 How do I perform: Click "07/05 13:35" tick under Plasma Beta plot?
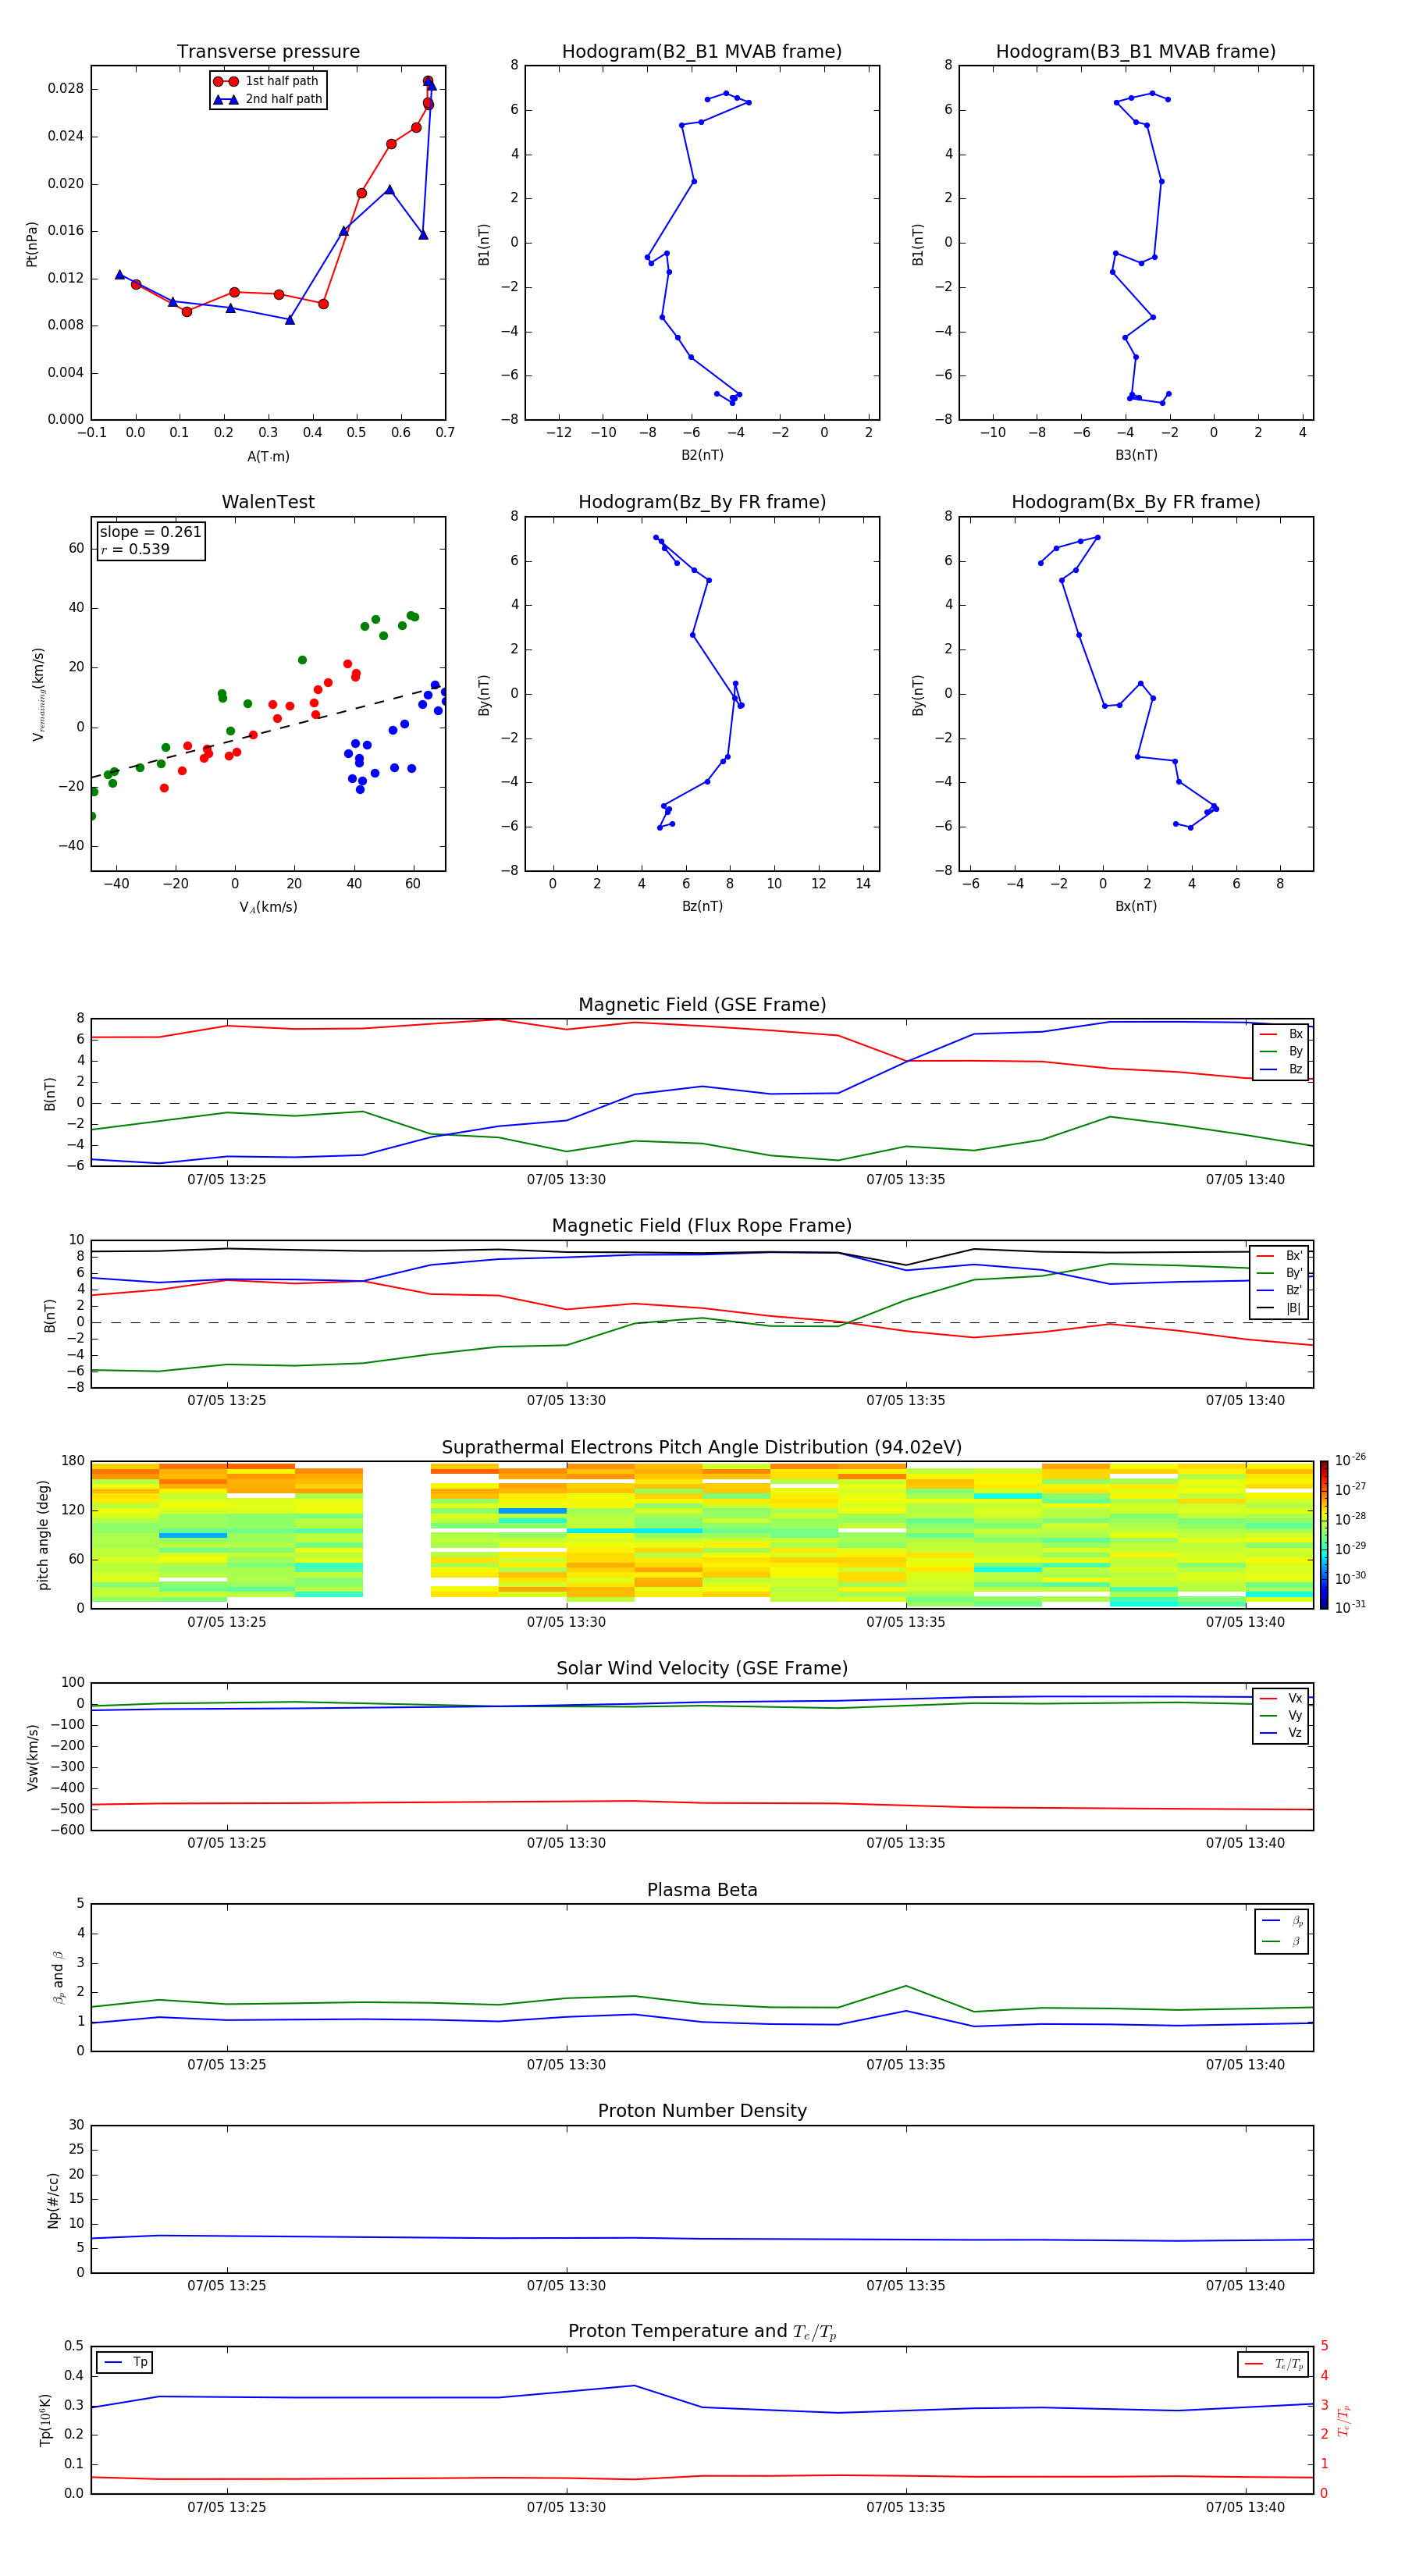tap(906, 2065)
